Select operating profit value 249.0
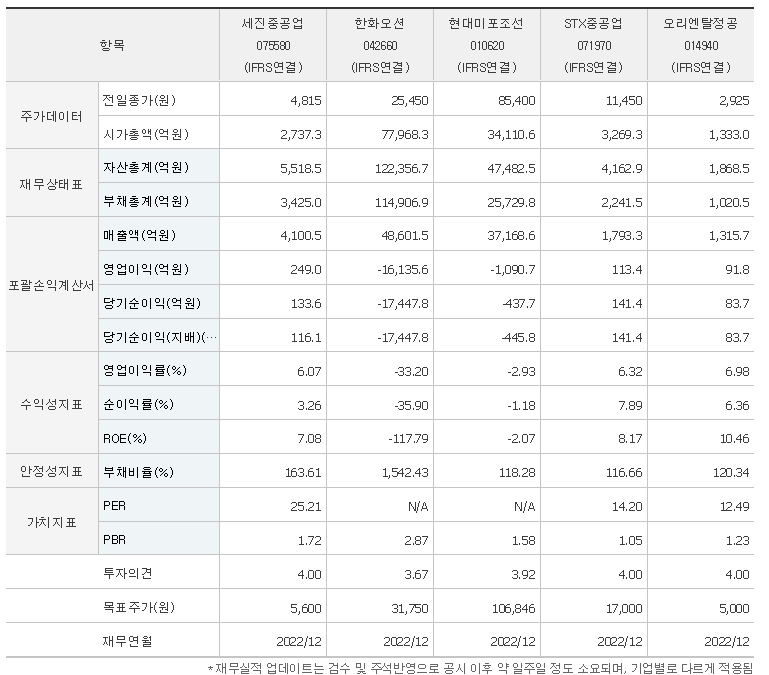769x675 pixels. (306, 269)
